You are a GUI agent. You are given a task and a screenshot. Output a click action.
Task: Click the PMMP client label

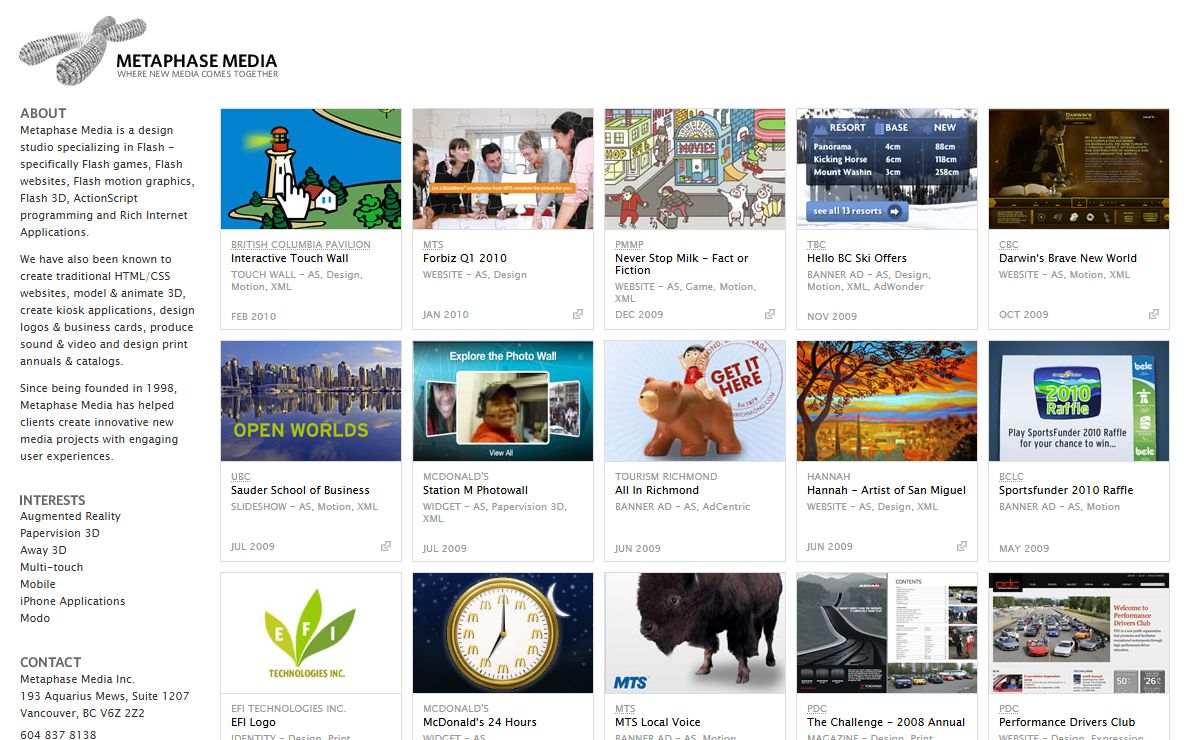(x=630, y=244)
